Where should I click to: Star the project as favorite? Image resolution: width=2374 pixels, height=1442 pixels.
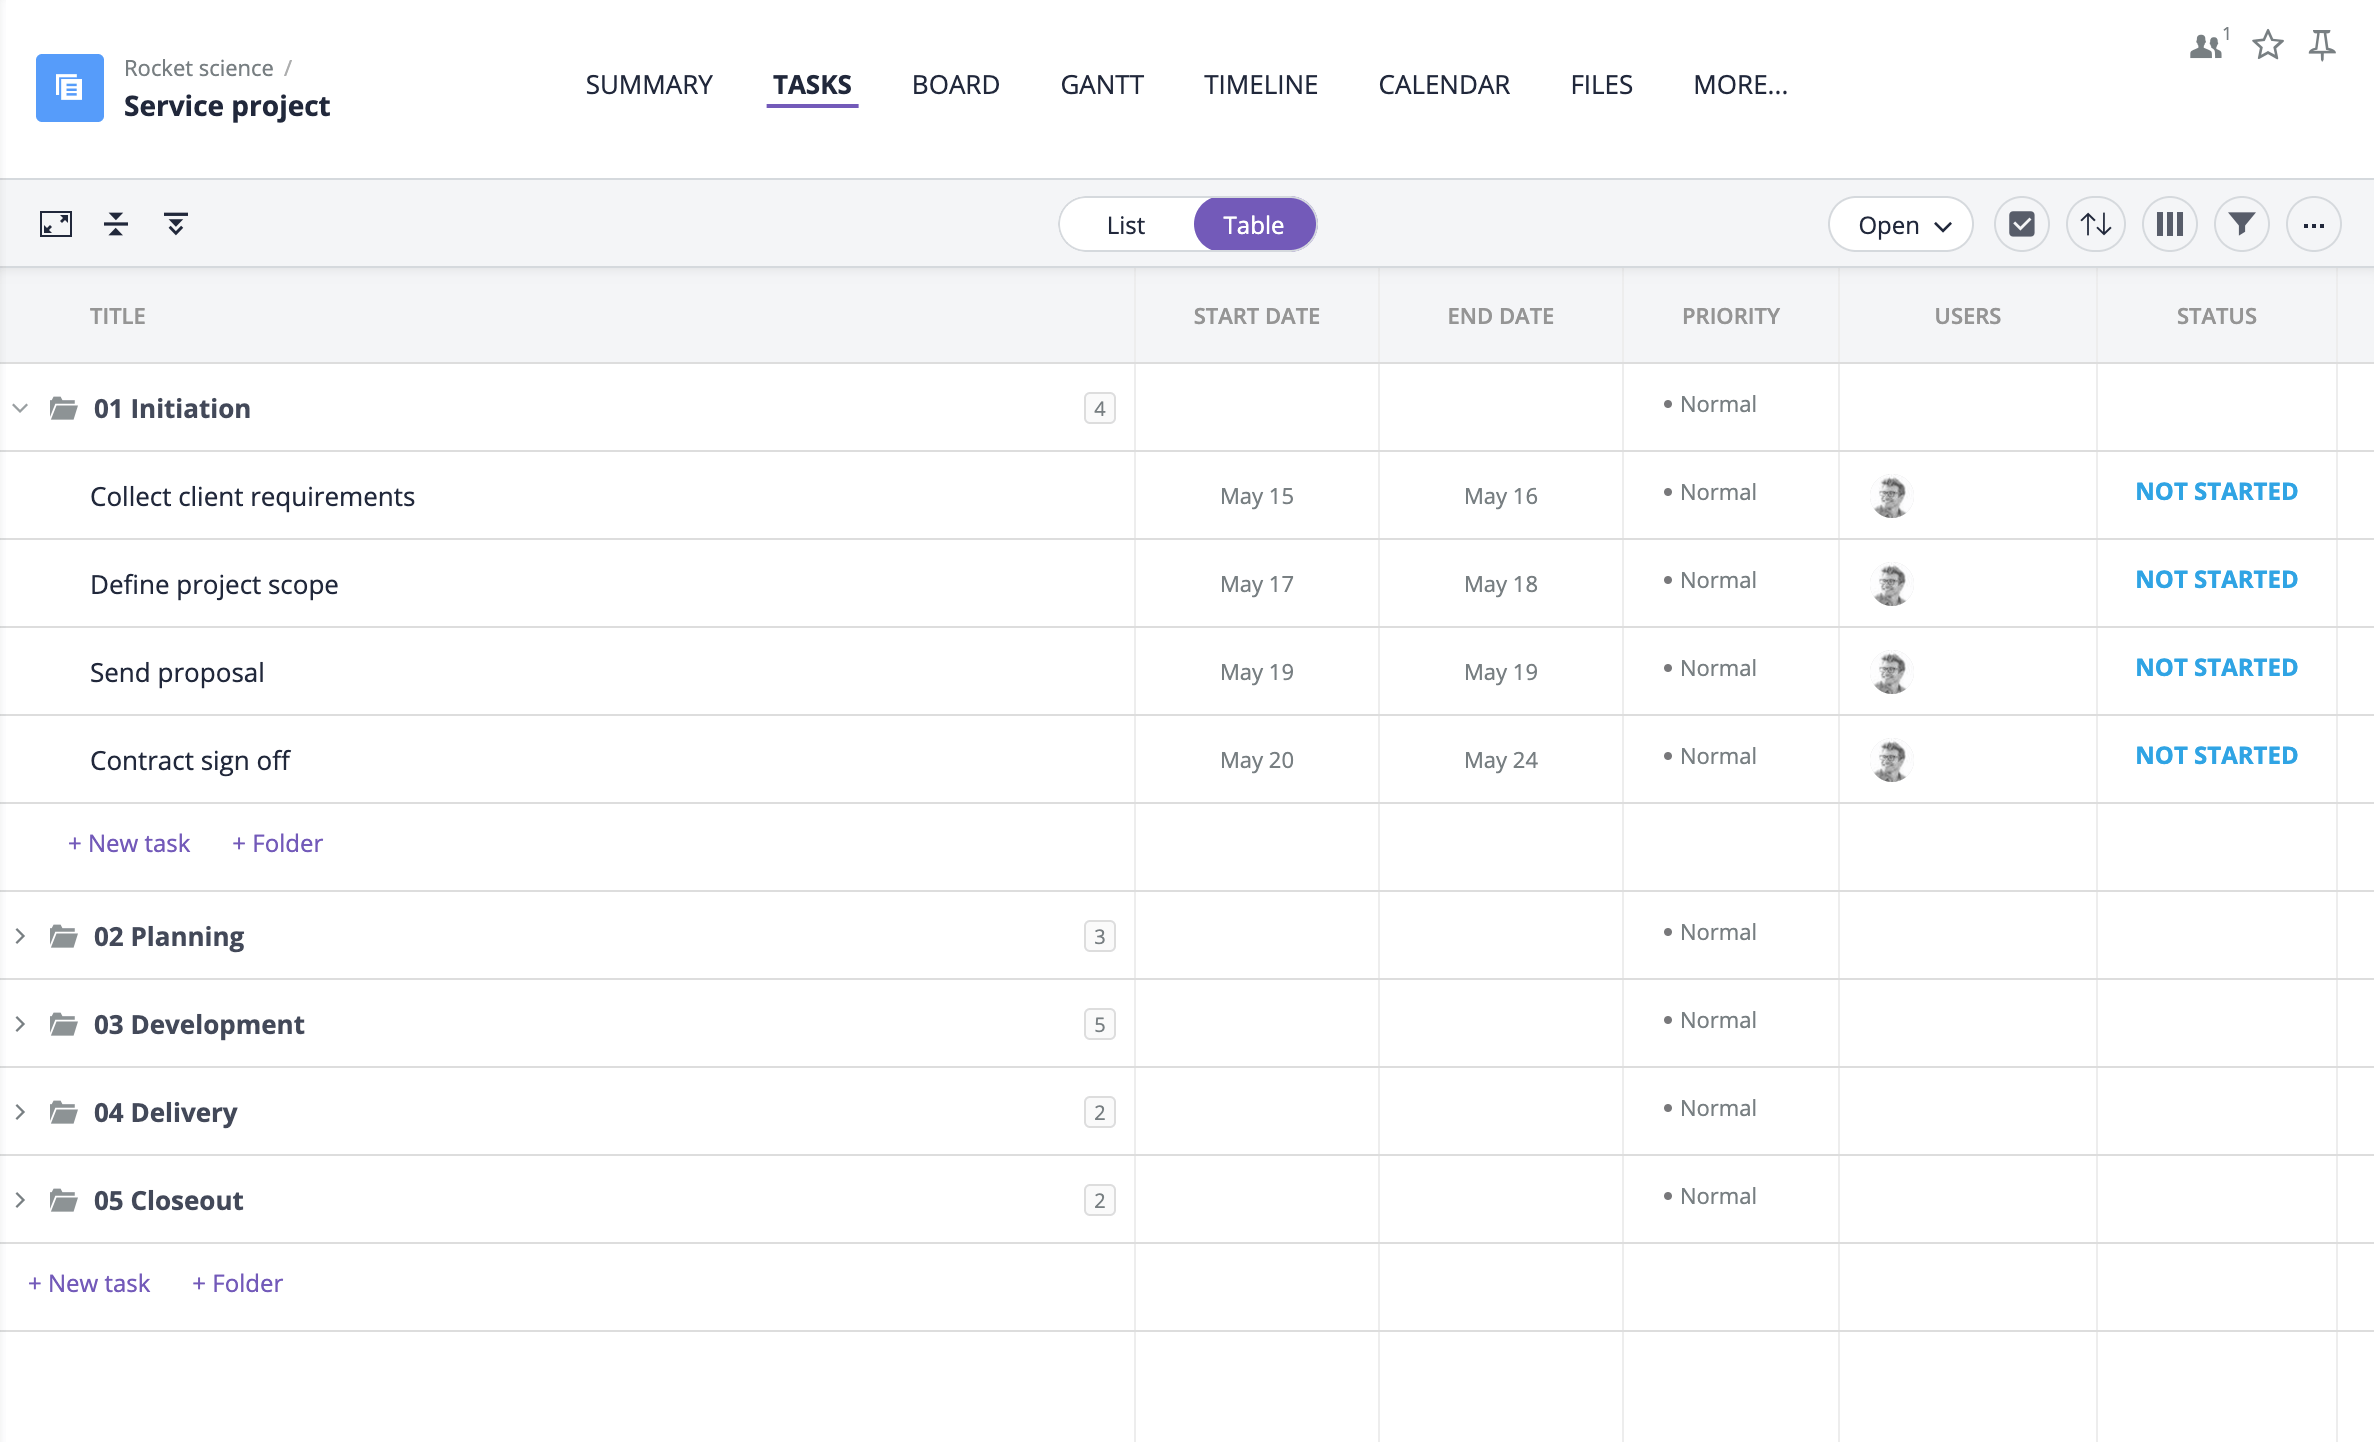click(x=2268, y=45)
